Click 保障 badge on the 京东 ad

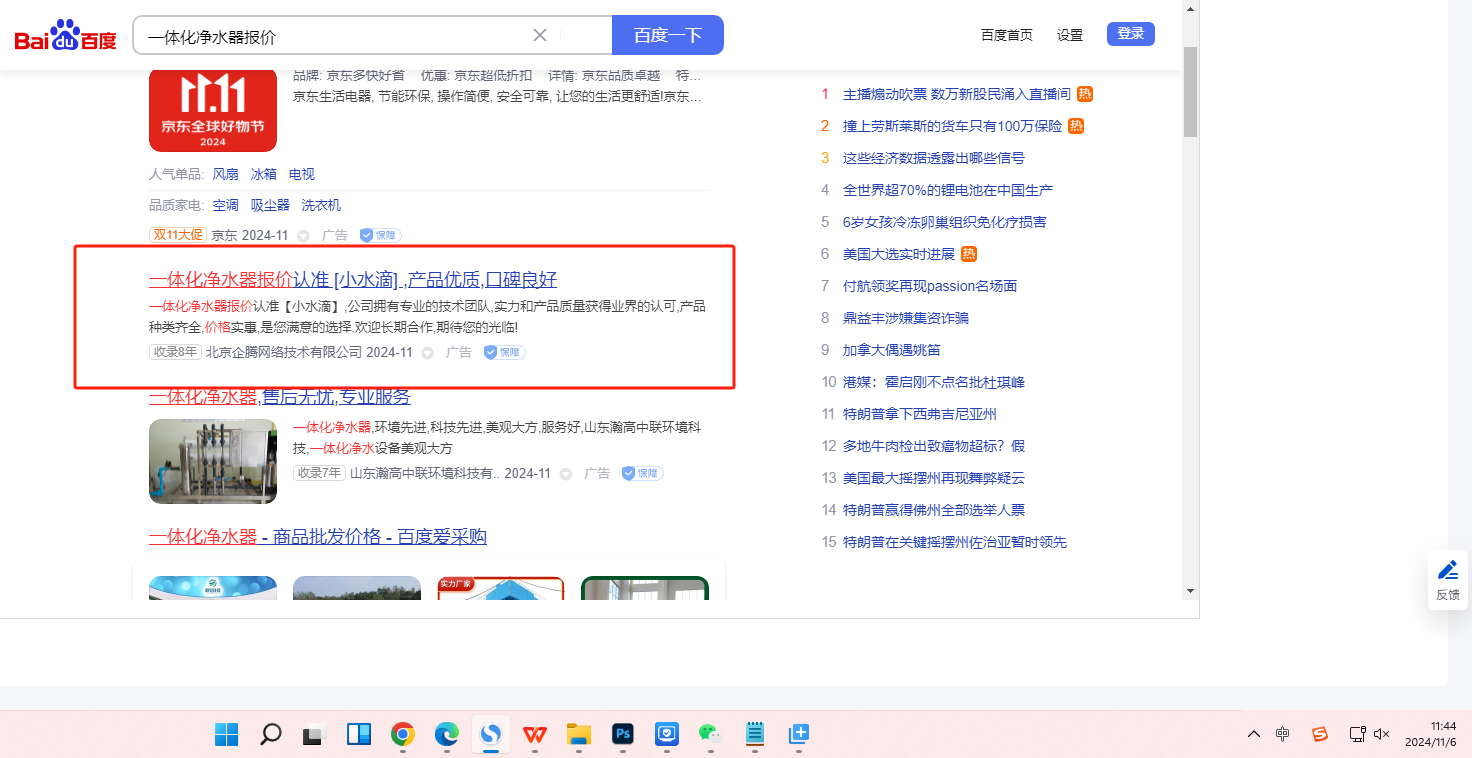pos(380,236)
